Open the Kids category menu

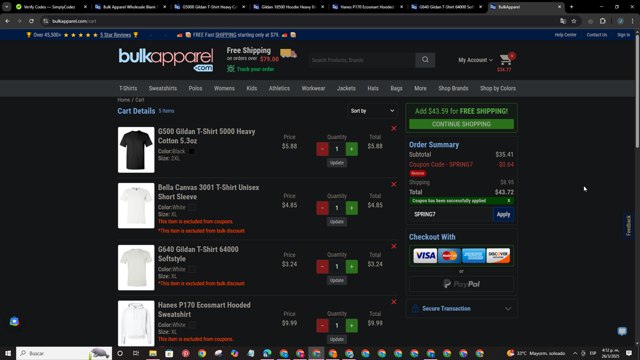point(252,88)
